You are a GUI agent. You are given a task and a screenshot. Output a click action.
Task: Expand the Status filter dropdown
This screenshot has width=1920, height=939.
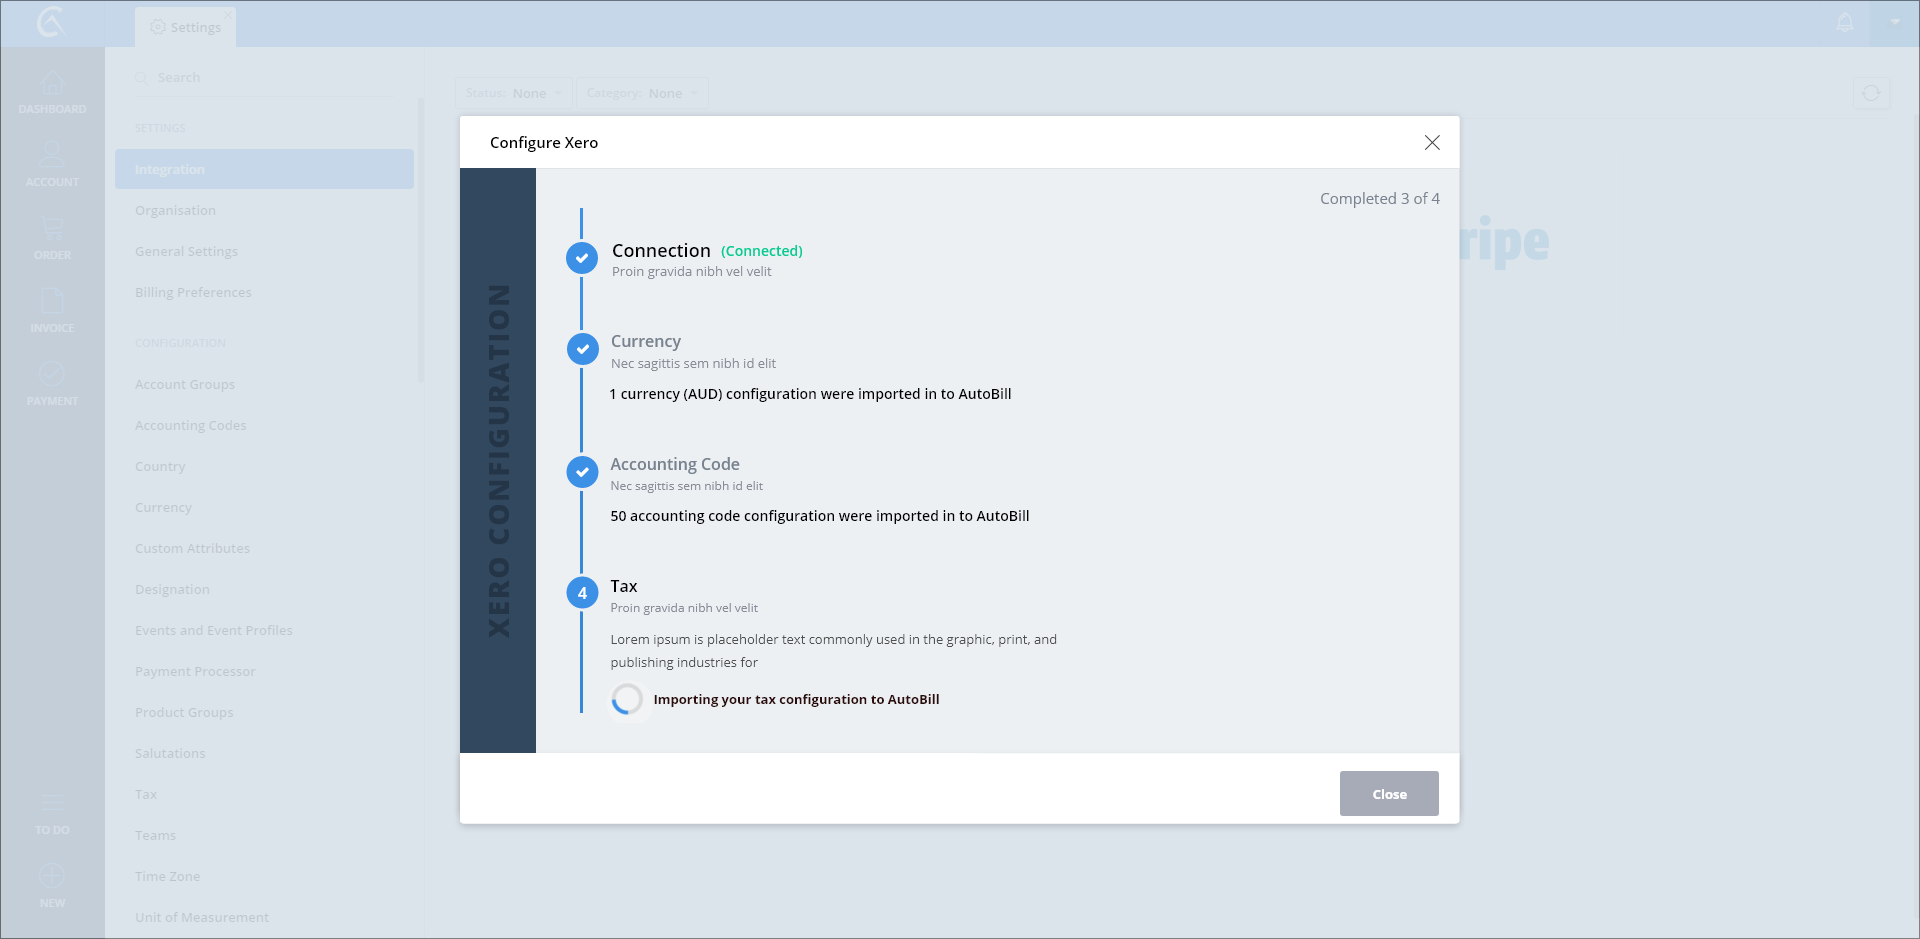(x=514, y=93)
